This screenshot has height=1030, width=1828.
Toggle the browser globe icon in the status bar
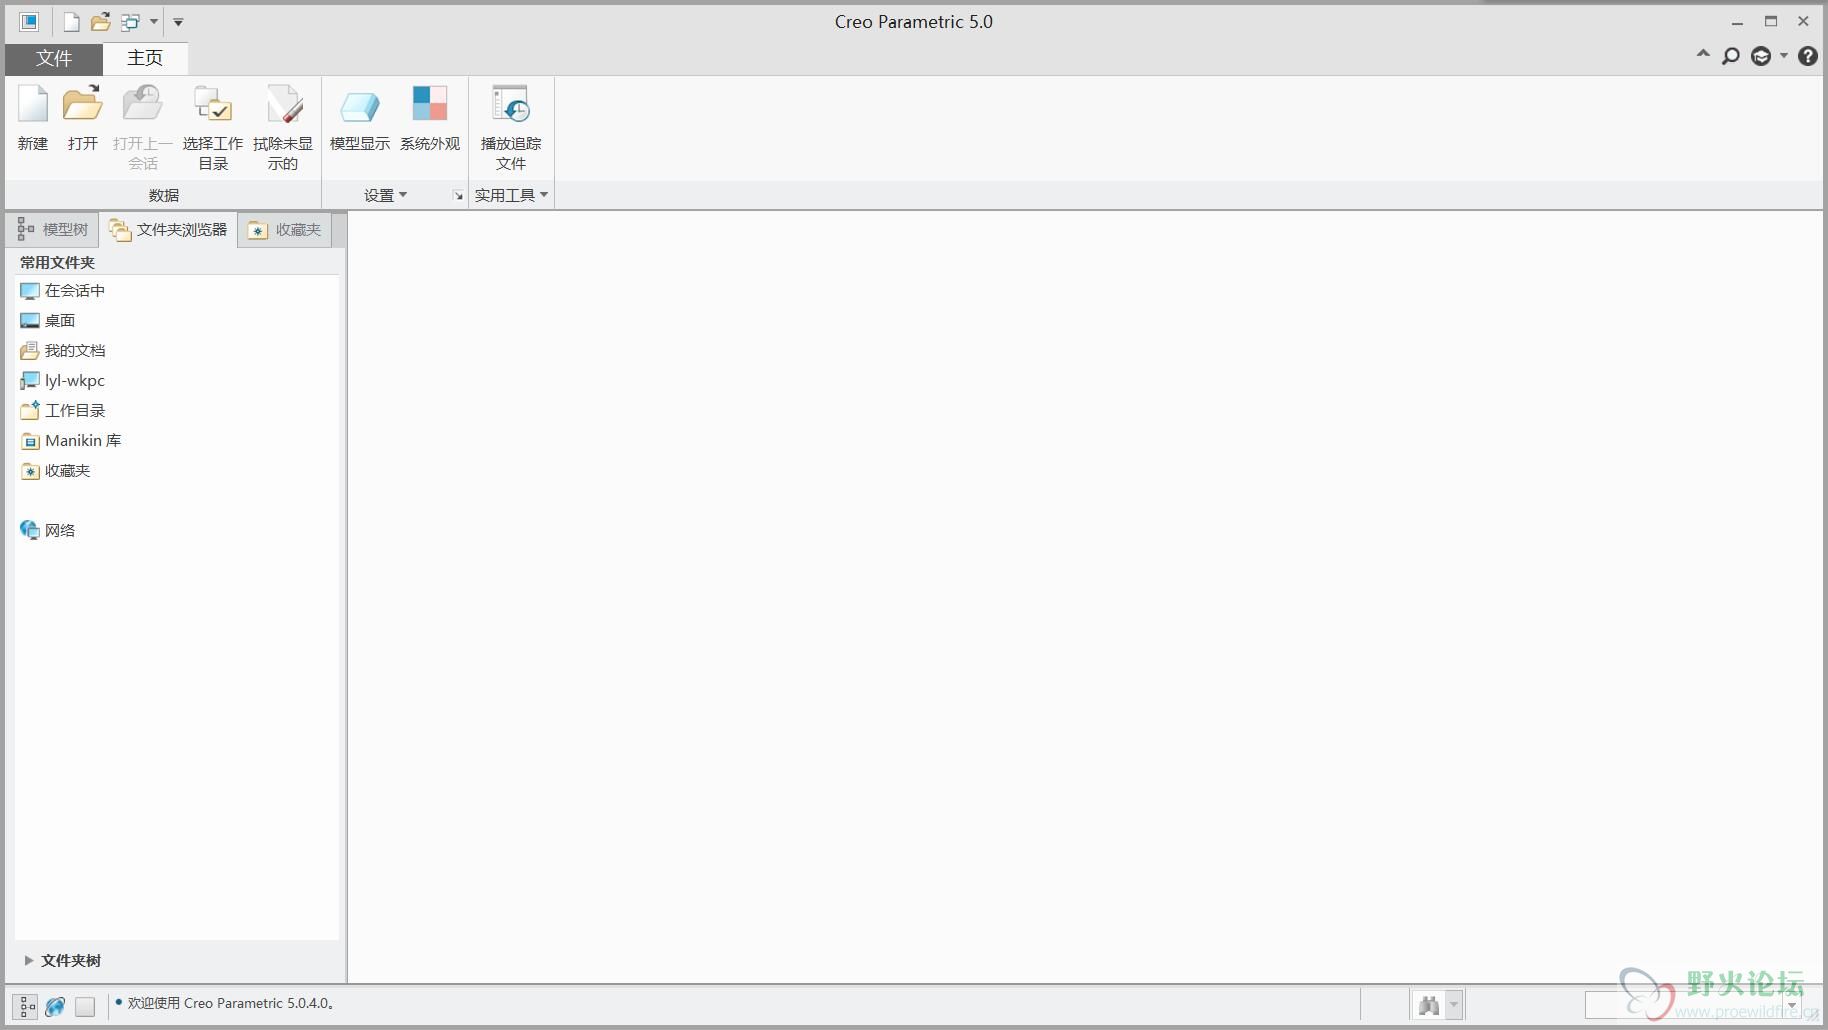[56, 1006]
